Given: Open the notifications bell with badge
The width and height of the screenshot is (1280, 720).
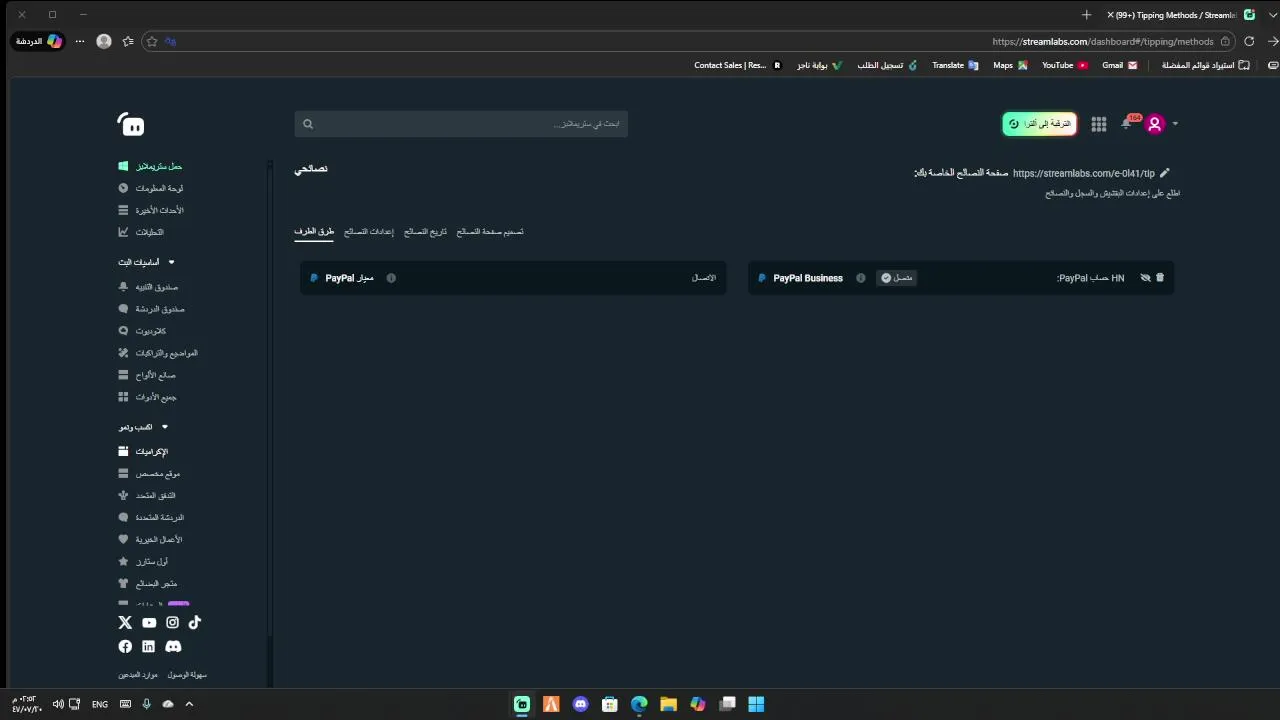Looking at the screenshot, I should (x=1128, y=123).
